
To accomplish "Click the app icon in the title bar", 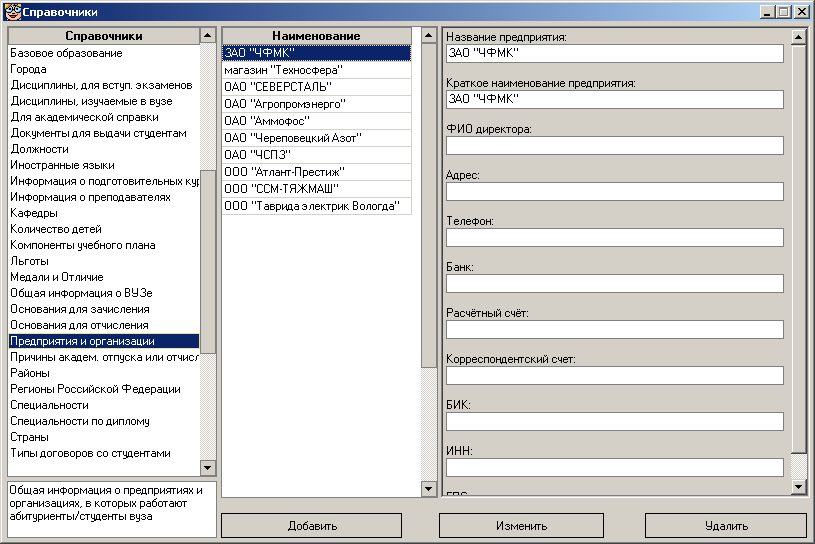I will (11, 11).
